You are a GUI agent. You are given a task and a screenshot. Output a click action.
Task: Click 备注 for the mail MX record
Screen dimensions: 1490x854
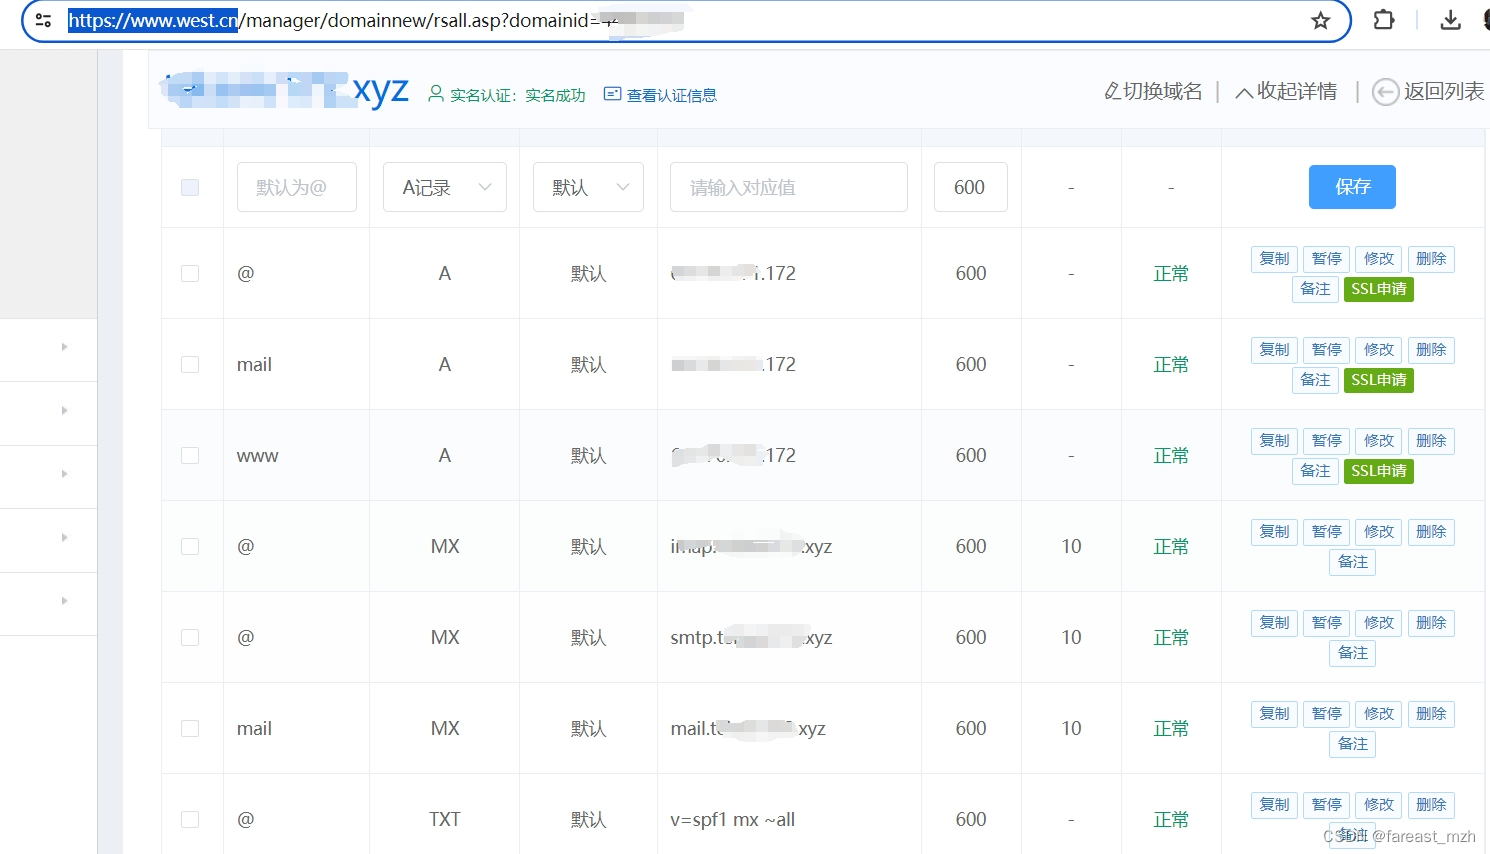(1353, 744)
